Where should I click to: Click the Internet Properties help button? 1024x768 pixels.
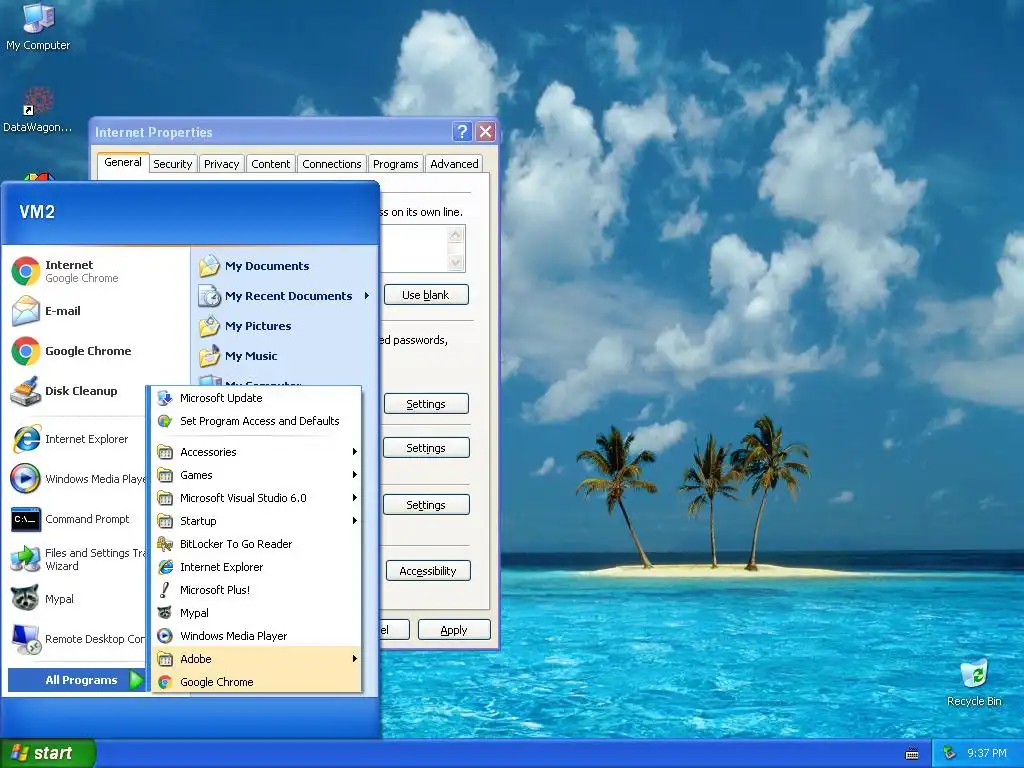click(x=462, y=132)
